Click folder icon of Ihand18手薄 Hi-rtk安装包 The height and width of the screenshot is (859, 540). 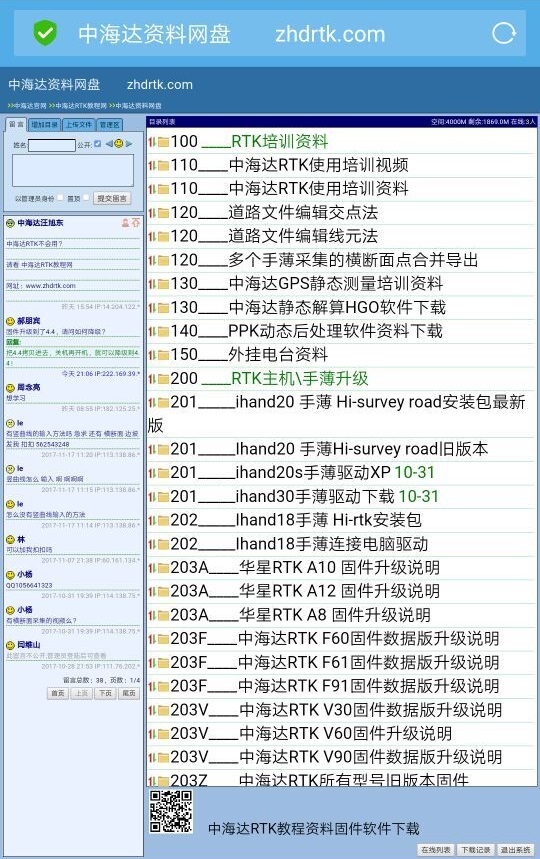[163, 520]
